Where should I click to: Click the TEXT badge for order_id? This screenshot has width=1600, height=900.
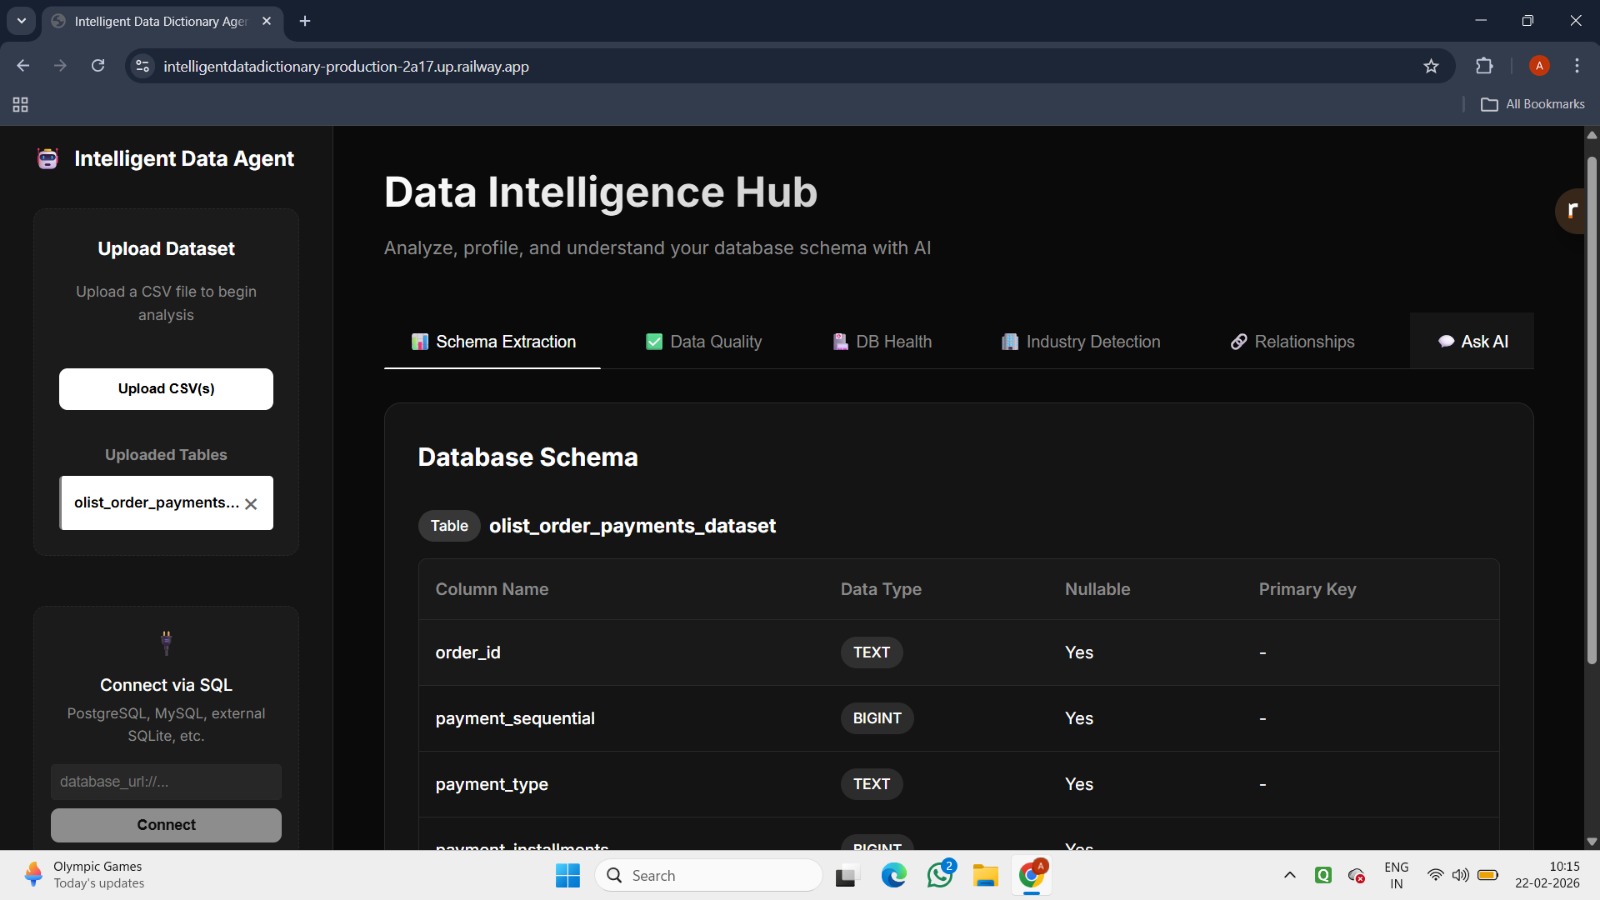pos(872,652)
